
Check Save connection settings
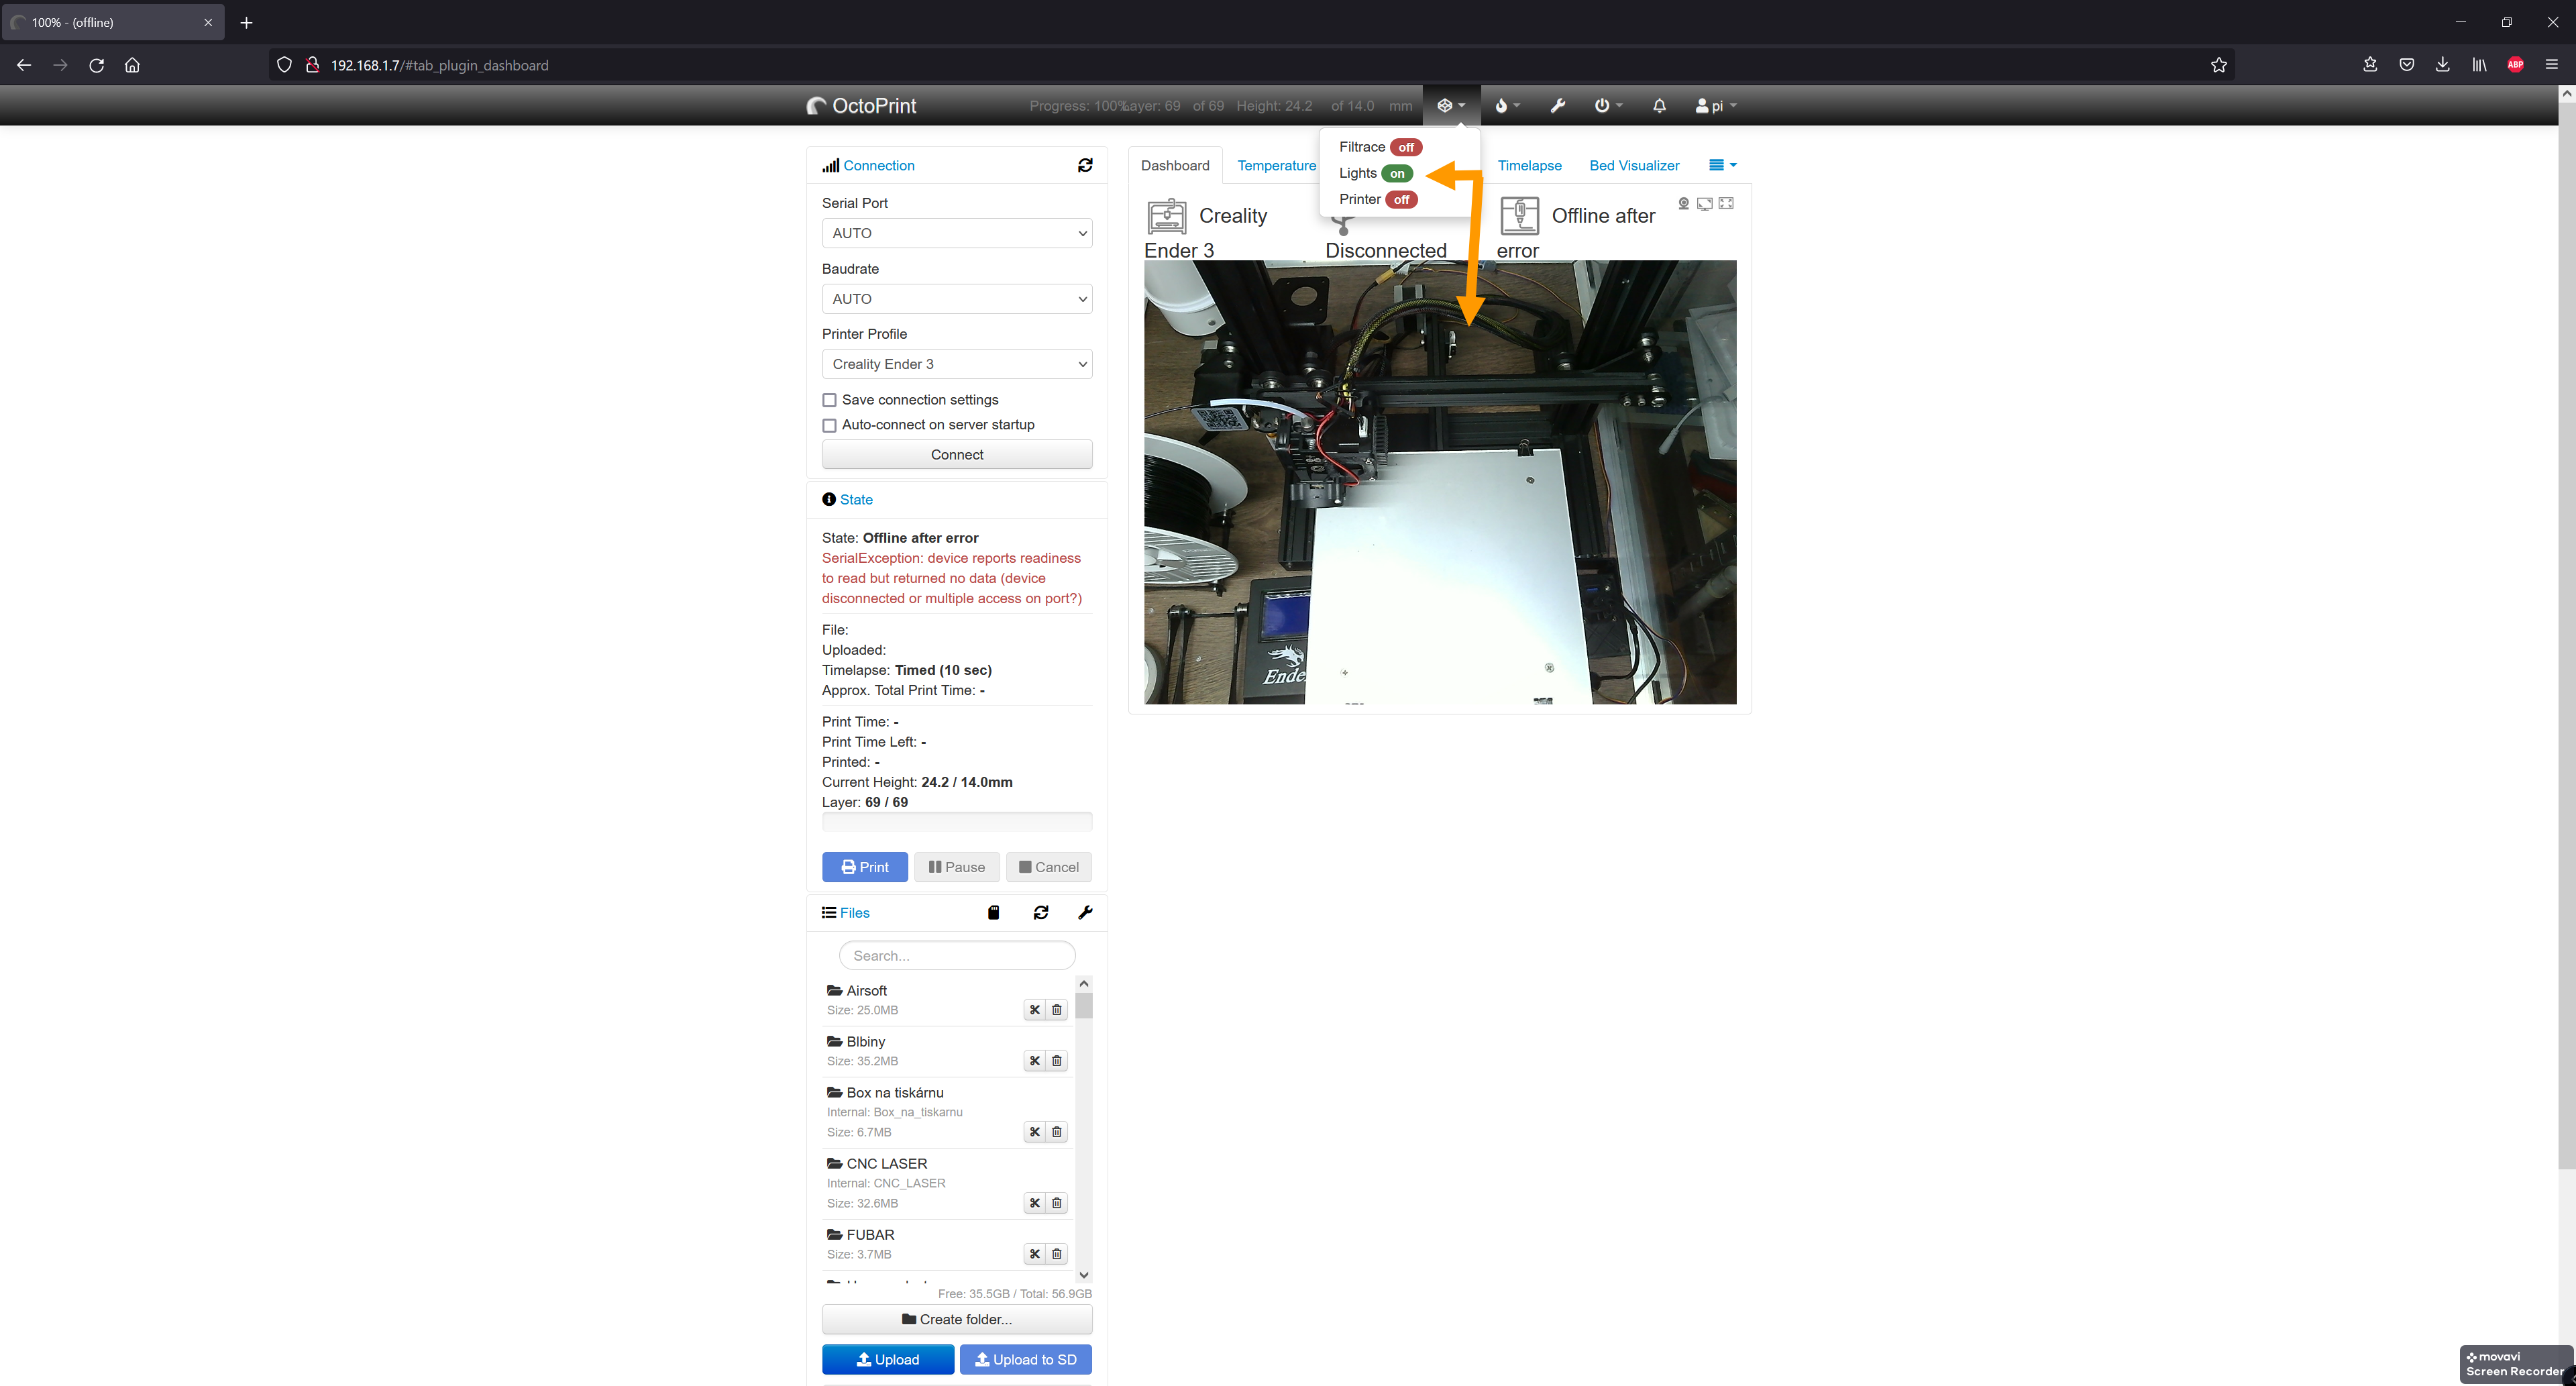pyautogui.click(x=829, y=400)
